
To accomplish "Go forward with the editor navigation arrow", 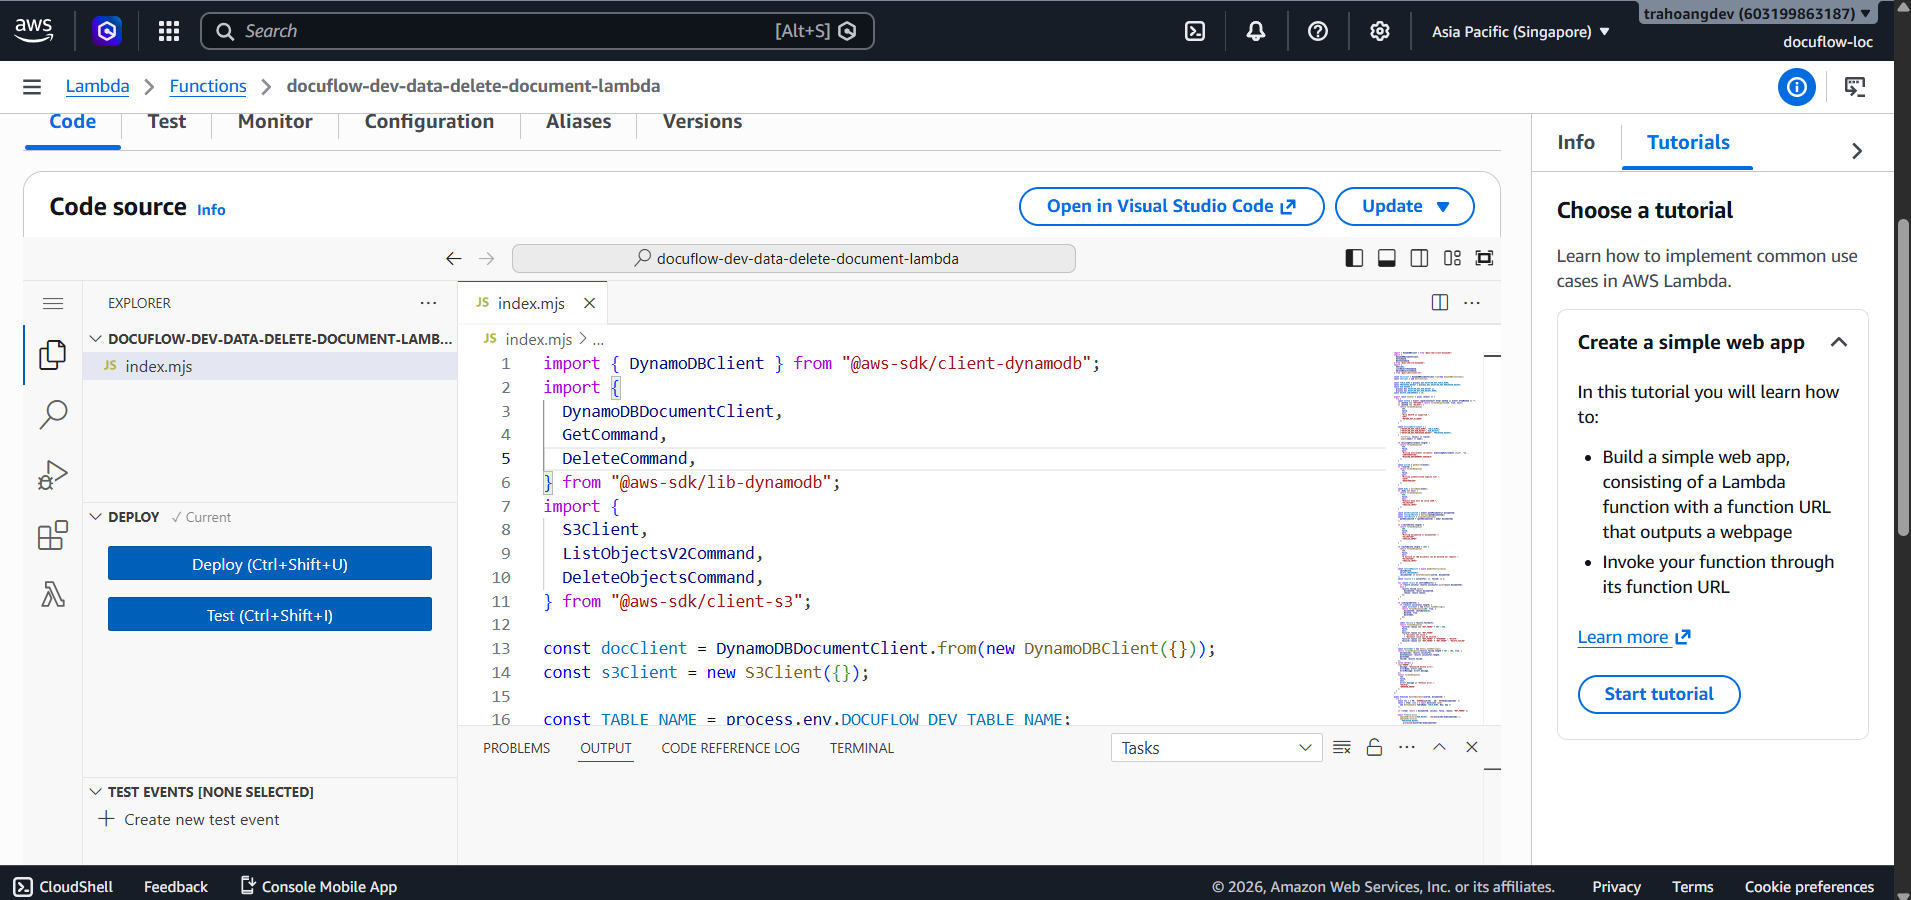I will pyautogui.click(x=487, y=258).
